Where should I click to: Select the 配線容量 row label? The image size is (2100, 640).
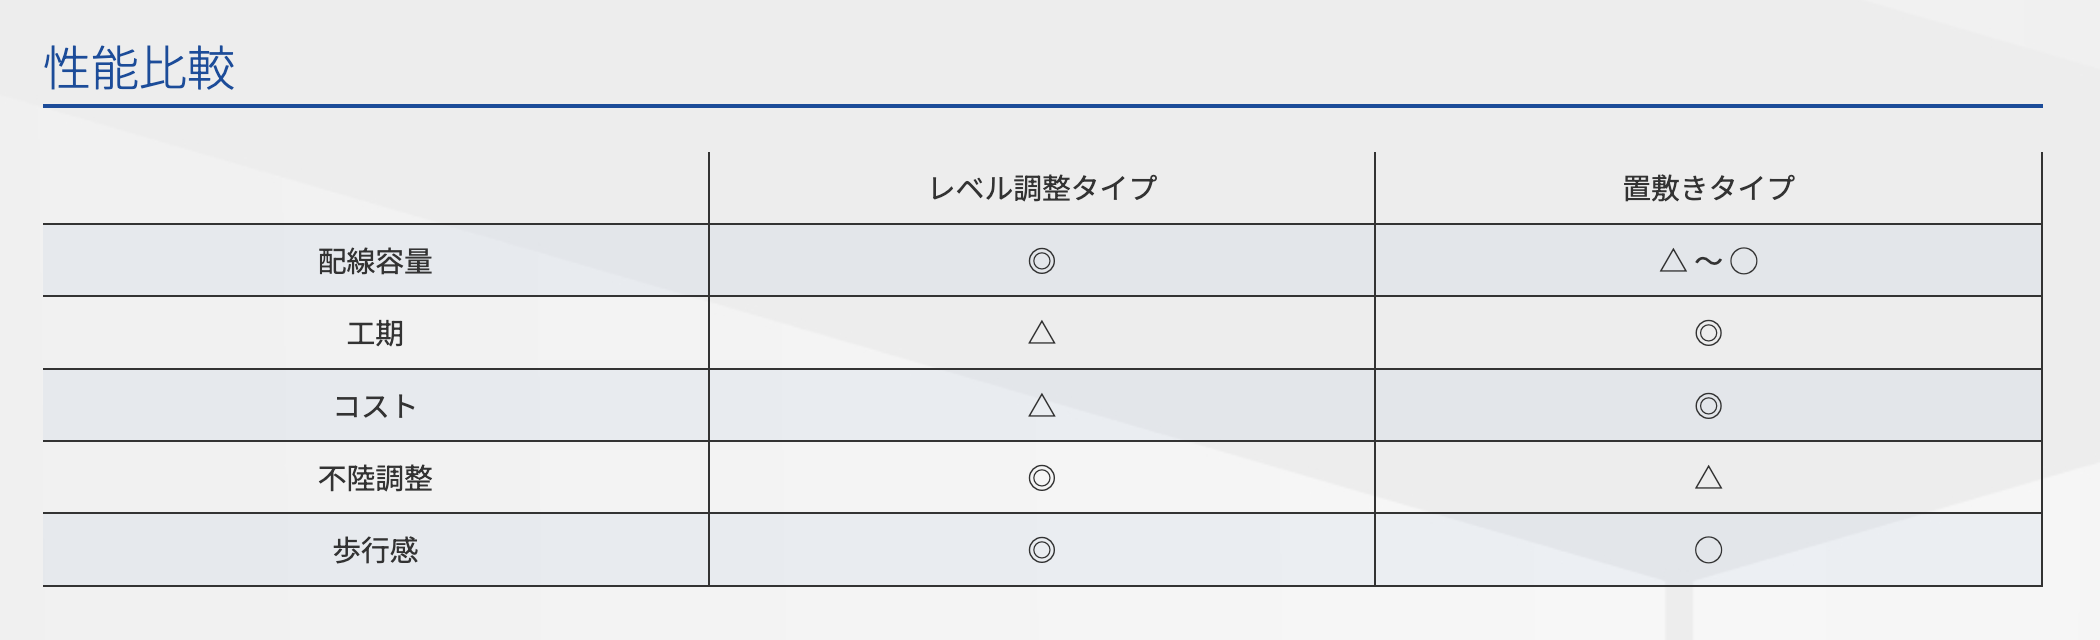click(375, 261)
